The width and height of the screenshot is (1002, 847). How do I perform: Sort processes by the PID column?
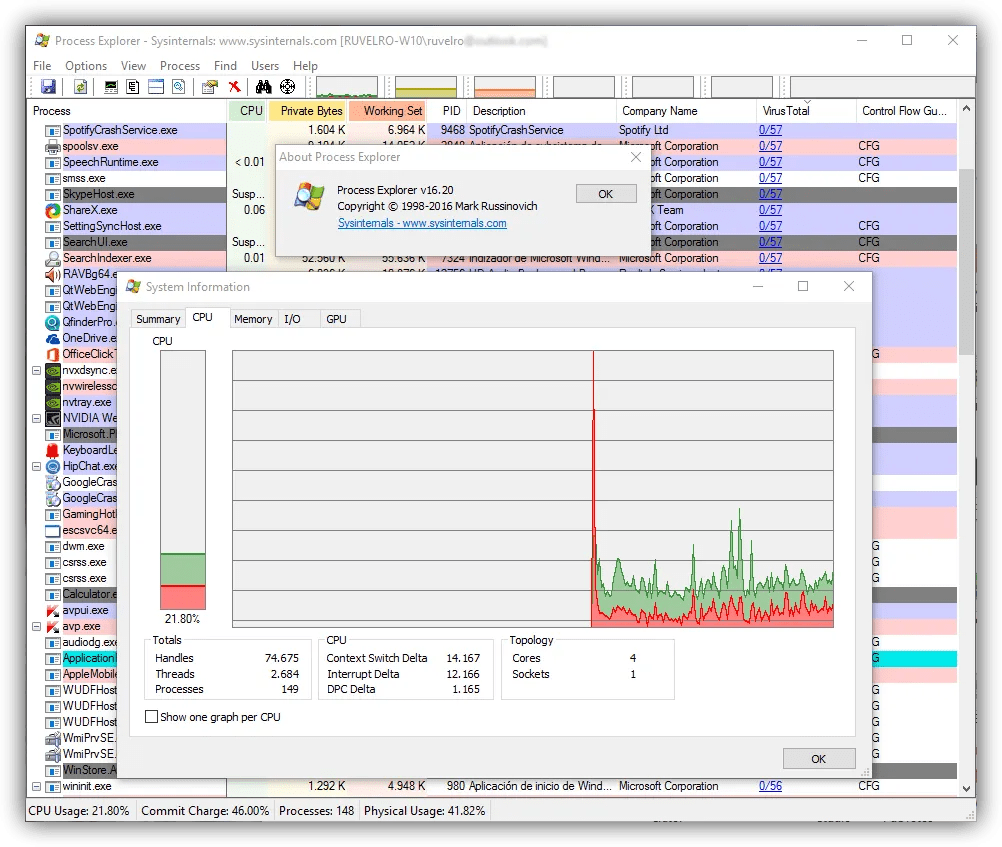click(451, 110)
